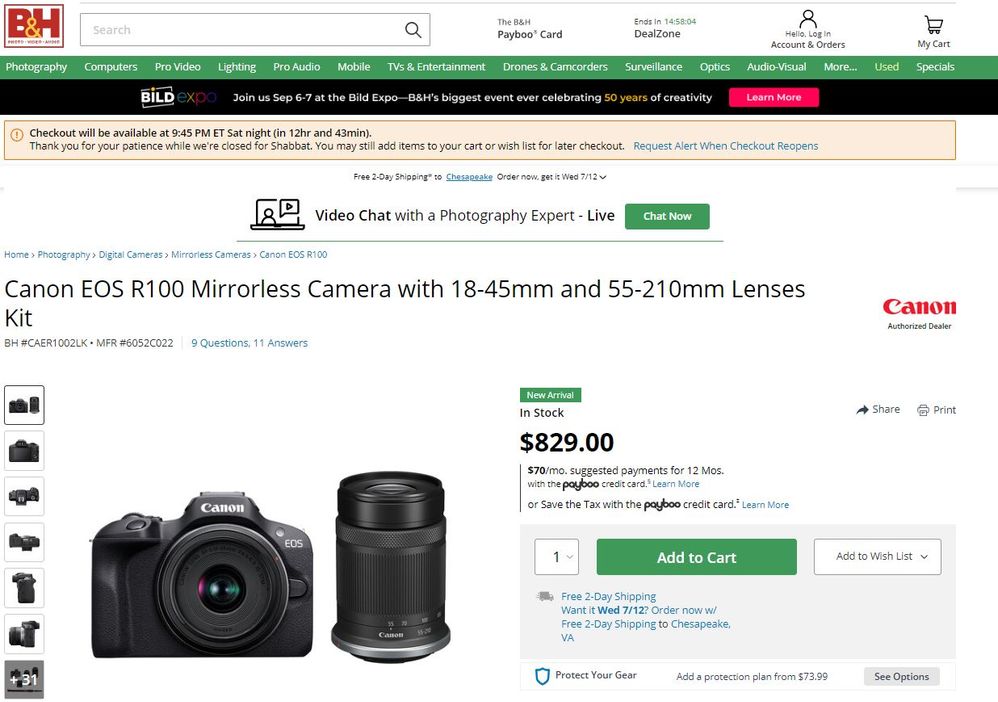Expand the delivery date chevron
The width and height of the screenshot is (998, 702).
(x=603, y=177)
